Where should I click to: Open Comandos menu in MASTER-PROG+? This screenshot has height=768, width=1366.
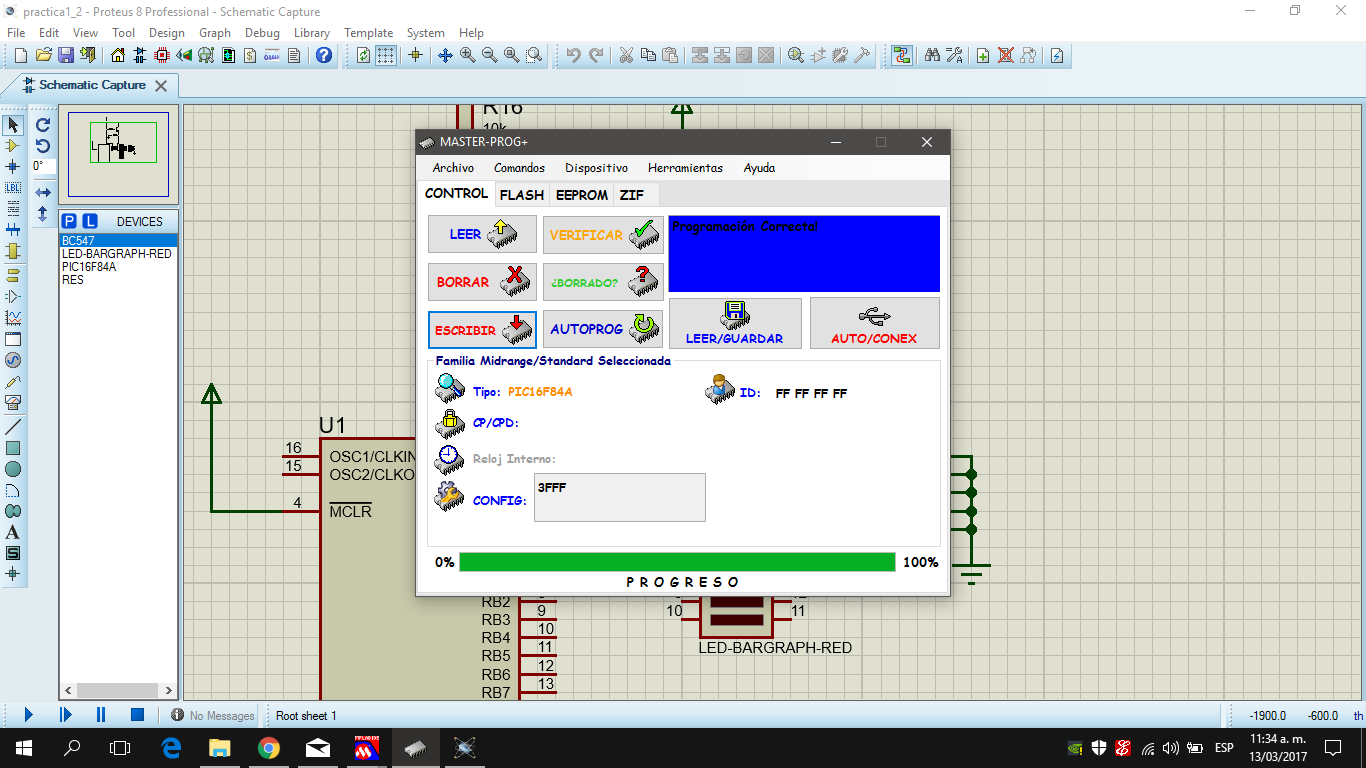[519, 168]
